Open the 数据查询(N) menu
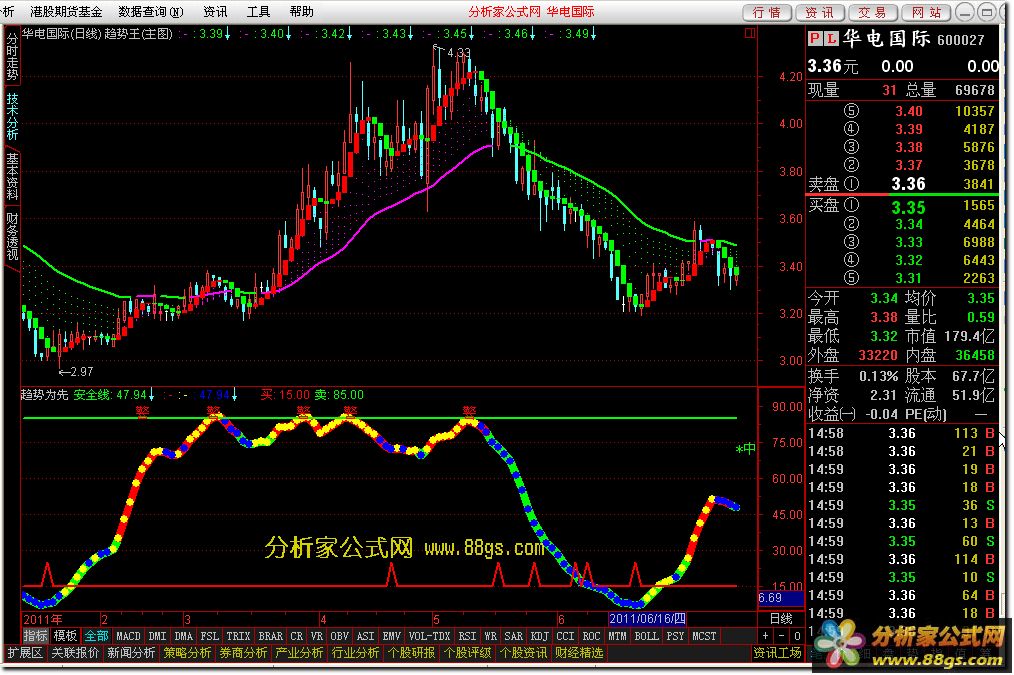The height and width of the screenshot is (675, 1014). [x=151, y=12]
